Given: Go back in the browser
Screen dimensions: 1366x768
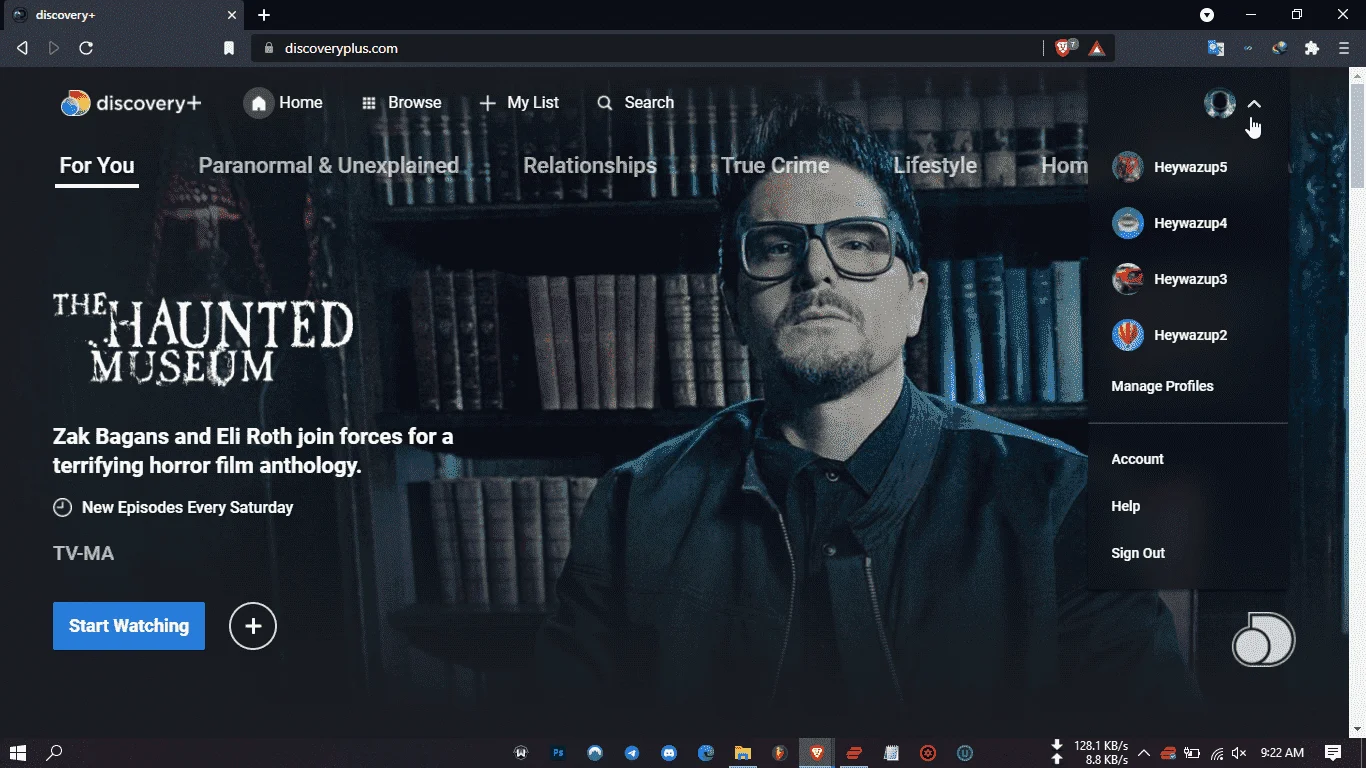Looking at the screenshot, I should 22,48.
